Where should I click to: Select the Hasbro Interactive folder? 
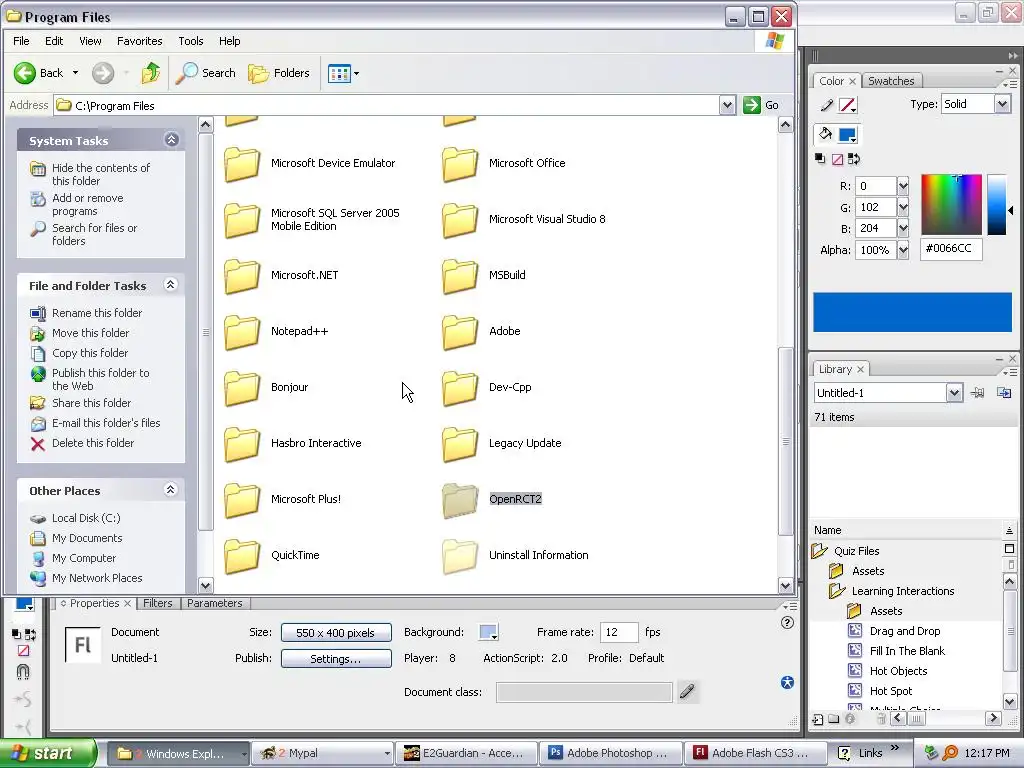click(293, 443)
